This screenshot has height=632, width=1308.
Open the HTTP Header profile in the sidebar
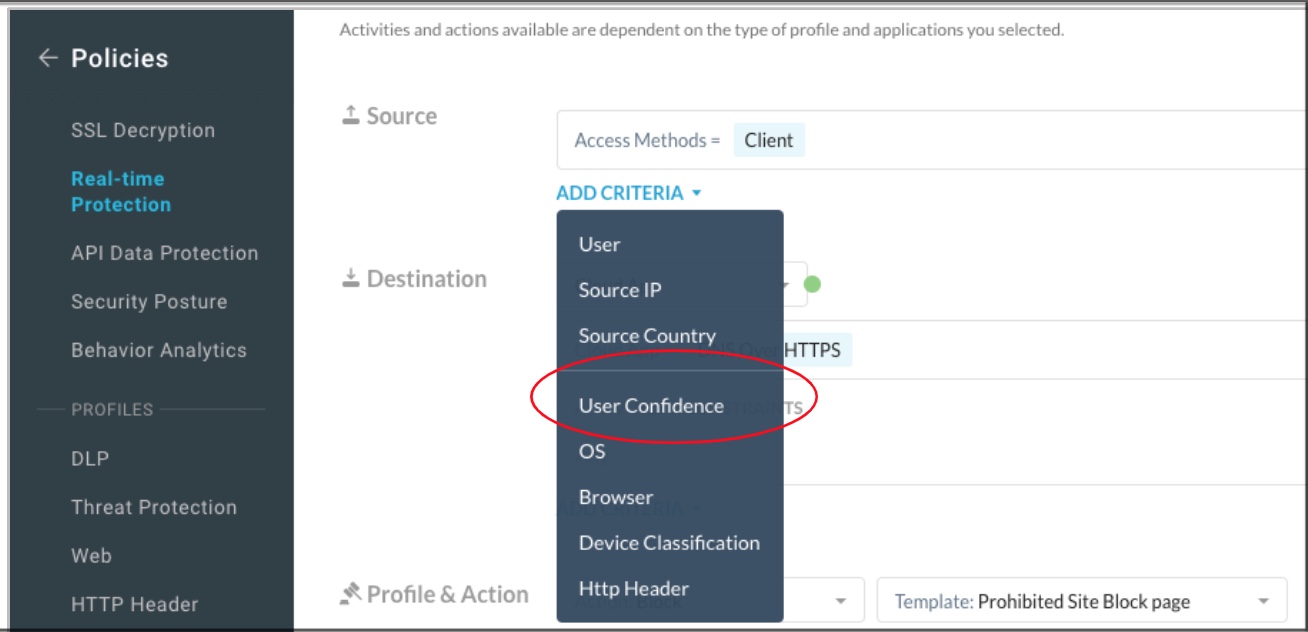tap(135, 604)
